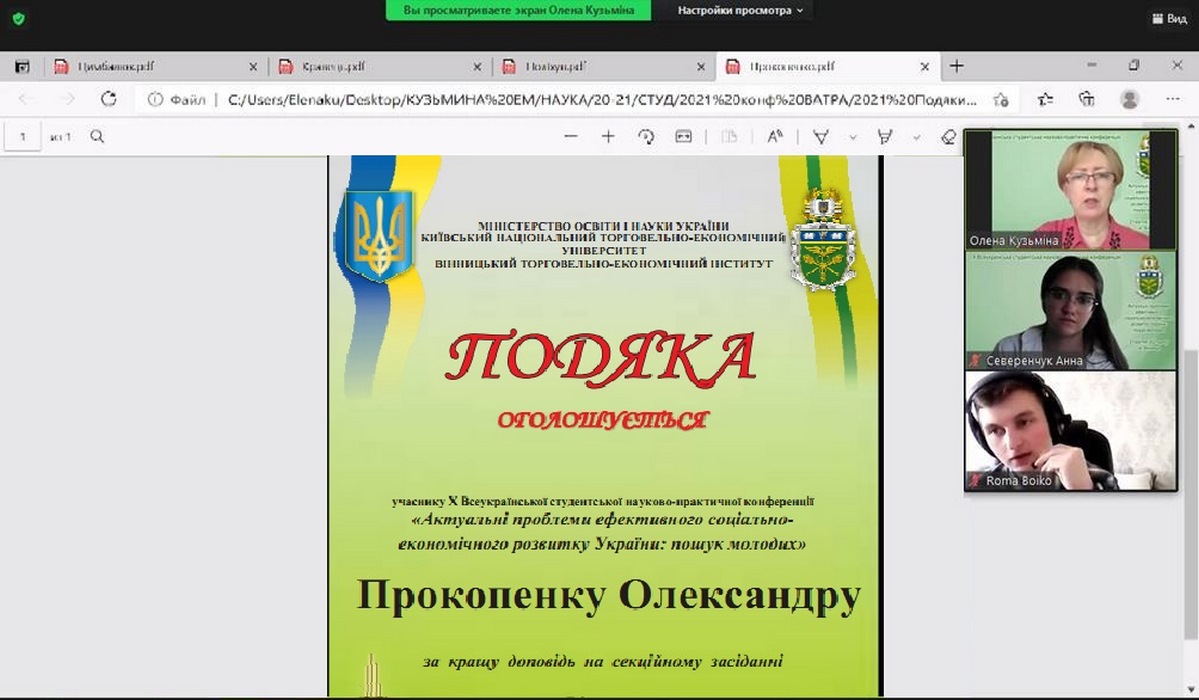Viewport: 1199px width, 700px height.
Task: Activate the Read aloud tool
Action: click(775, 137)
